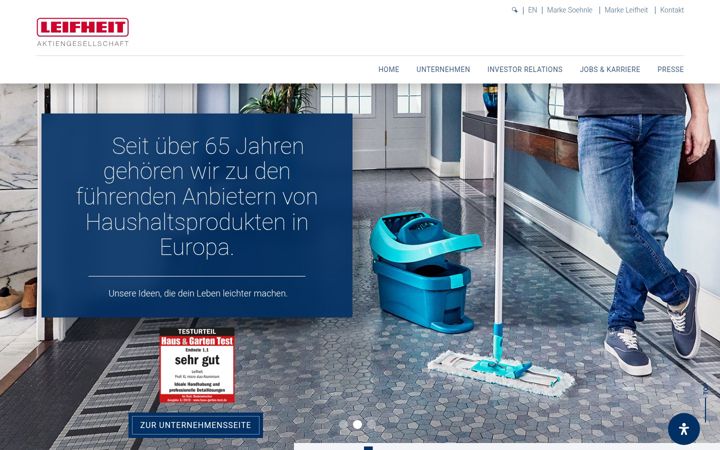Select the last carousel slide dot
The width and height of the screenshot is (720, 450).
pyautogui.click(x=371, y=425)
